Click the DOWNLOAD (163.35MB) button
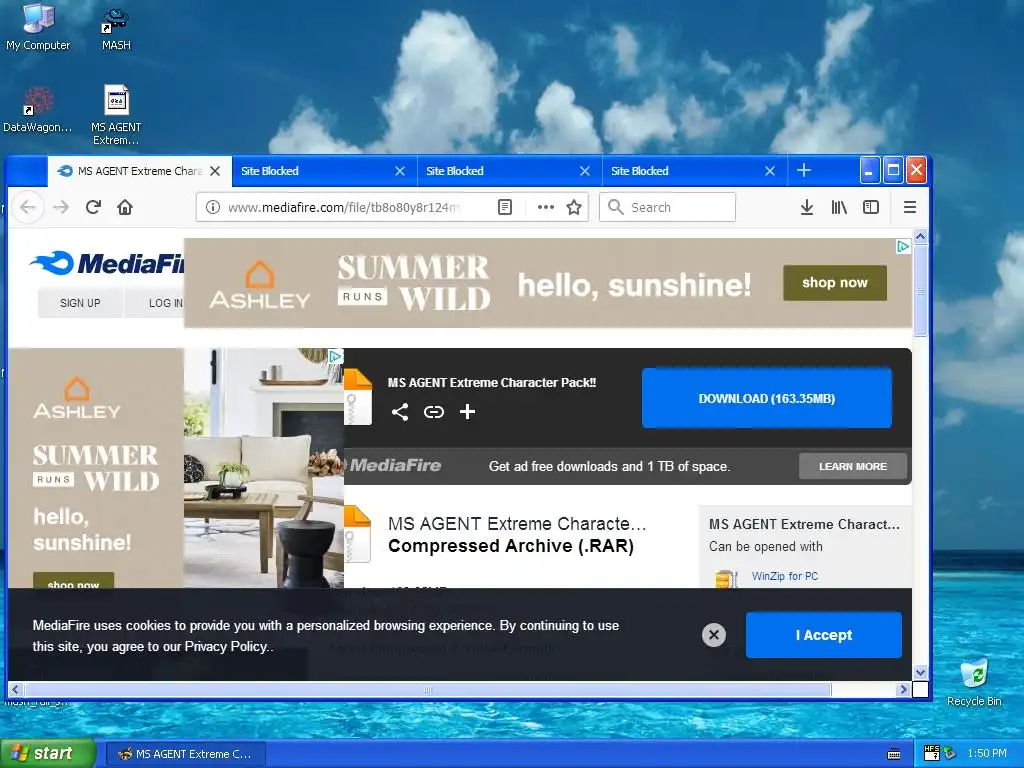The image size is (1024, 768). click(767, 398)
